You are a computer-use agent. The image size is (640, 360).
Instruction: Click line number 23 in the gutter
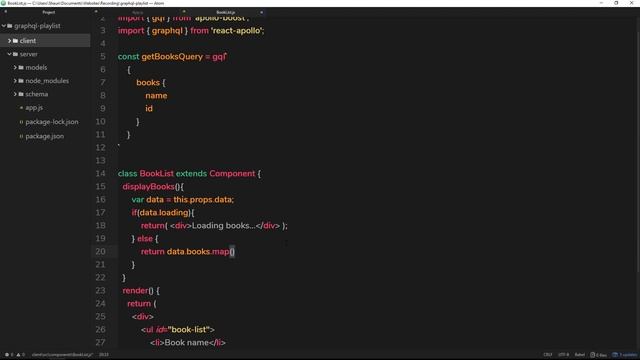coord(100,291)
